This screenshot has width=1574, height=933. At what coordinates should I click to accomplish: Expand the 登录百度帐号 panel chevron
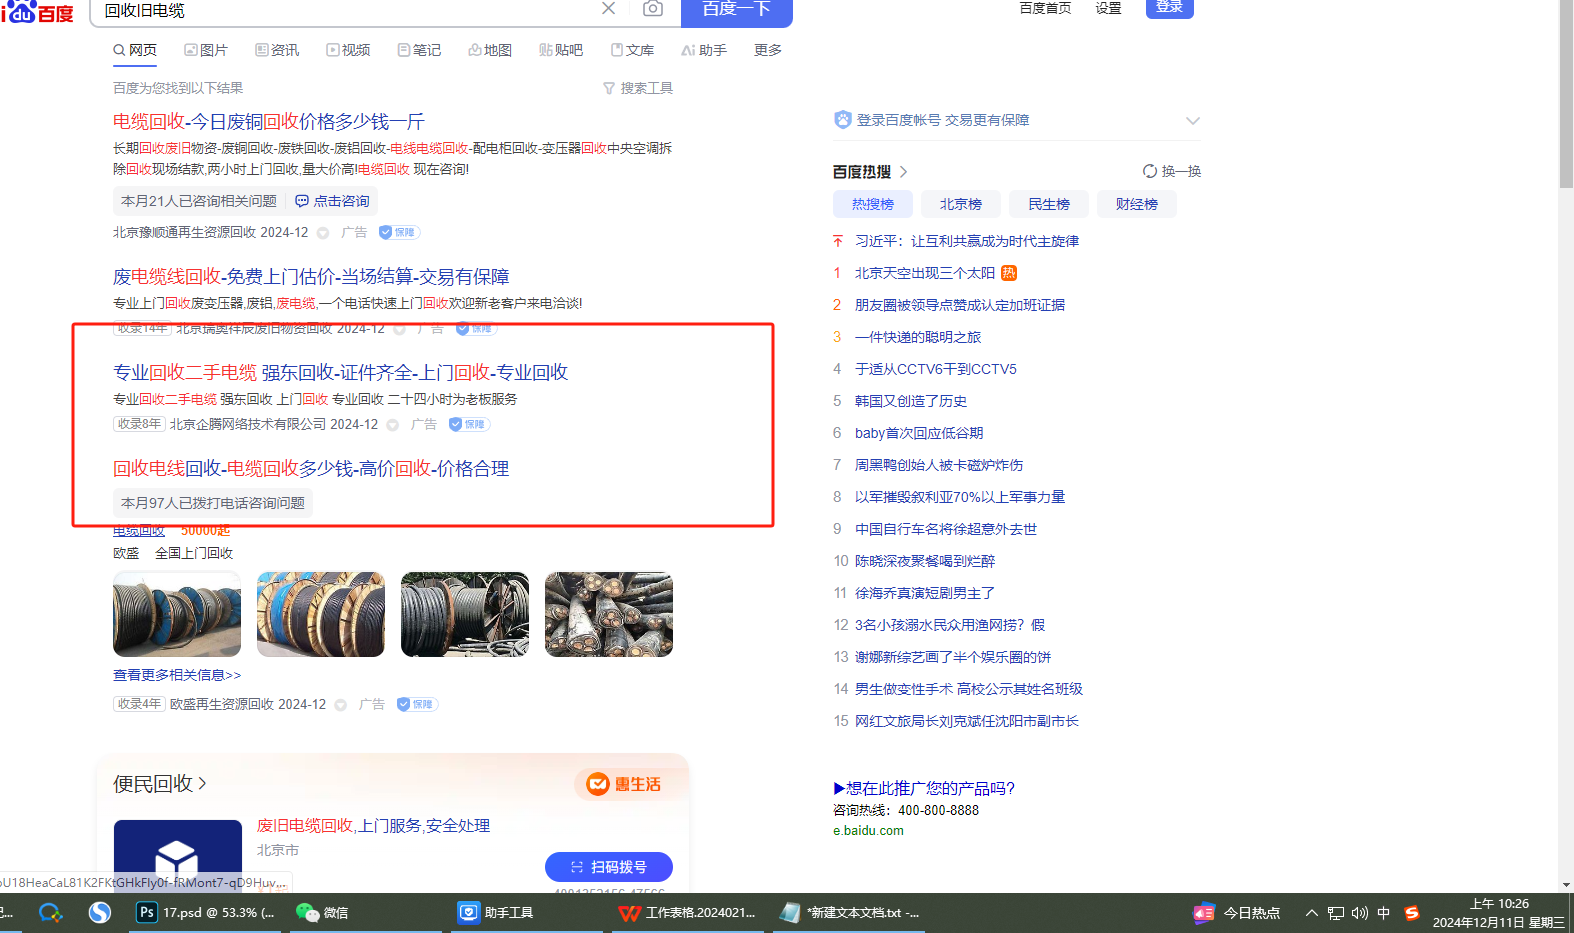[x=1192, y=121]
